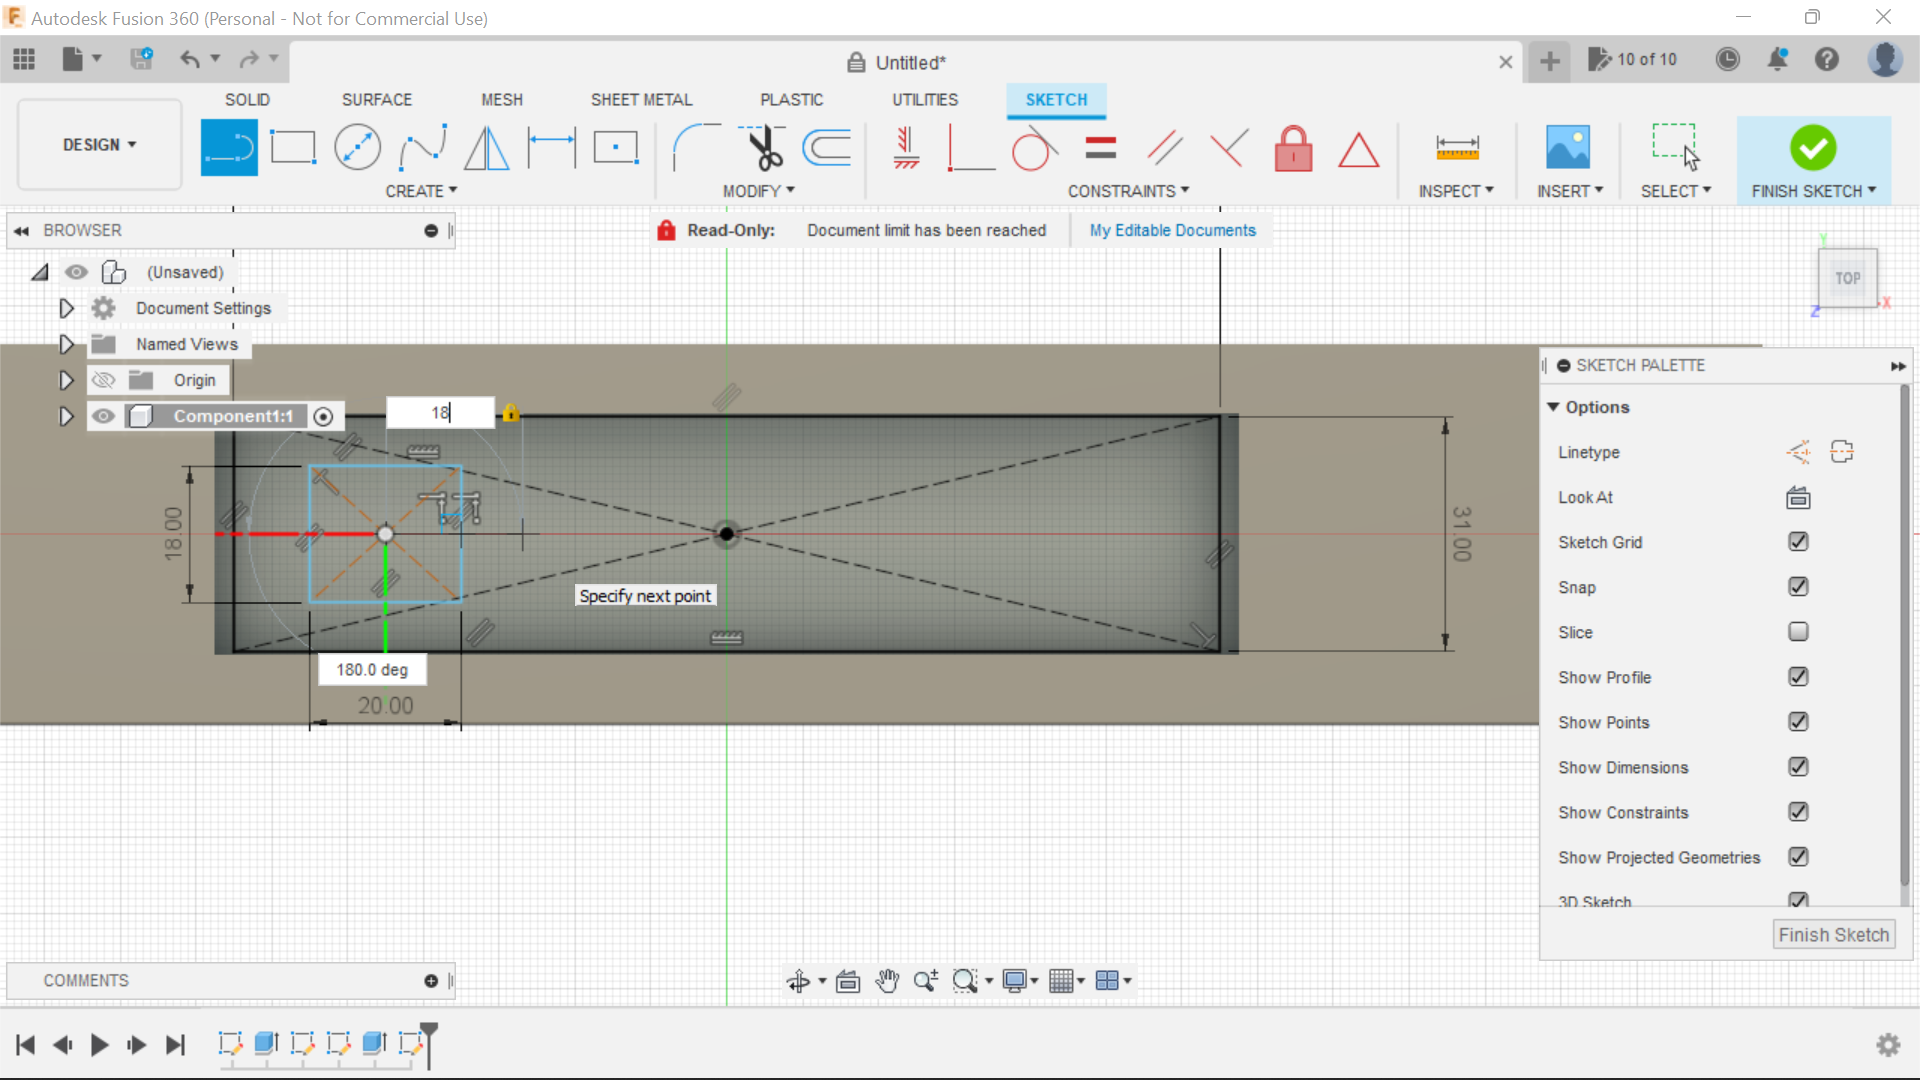
Task: Open the DESIGN workspace dropdown
Action: pos(98,144)
